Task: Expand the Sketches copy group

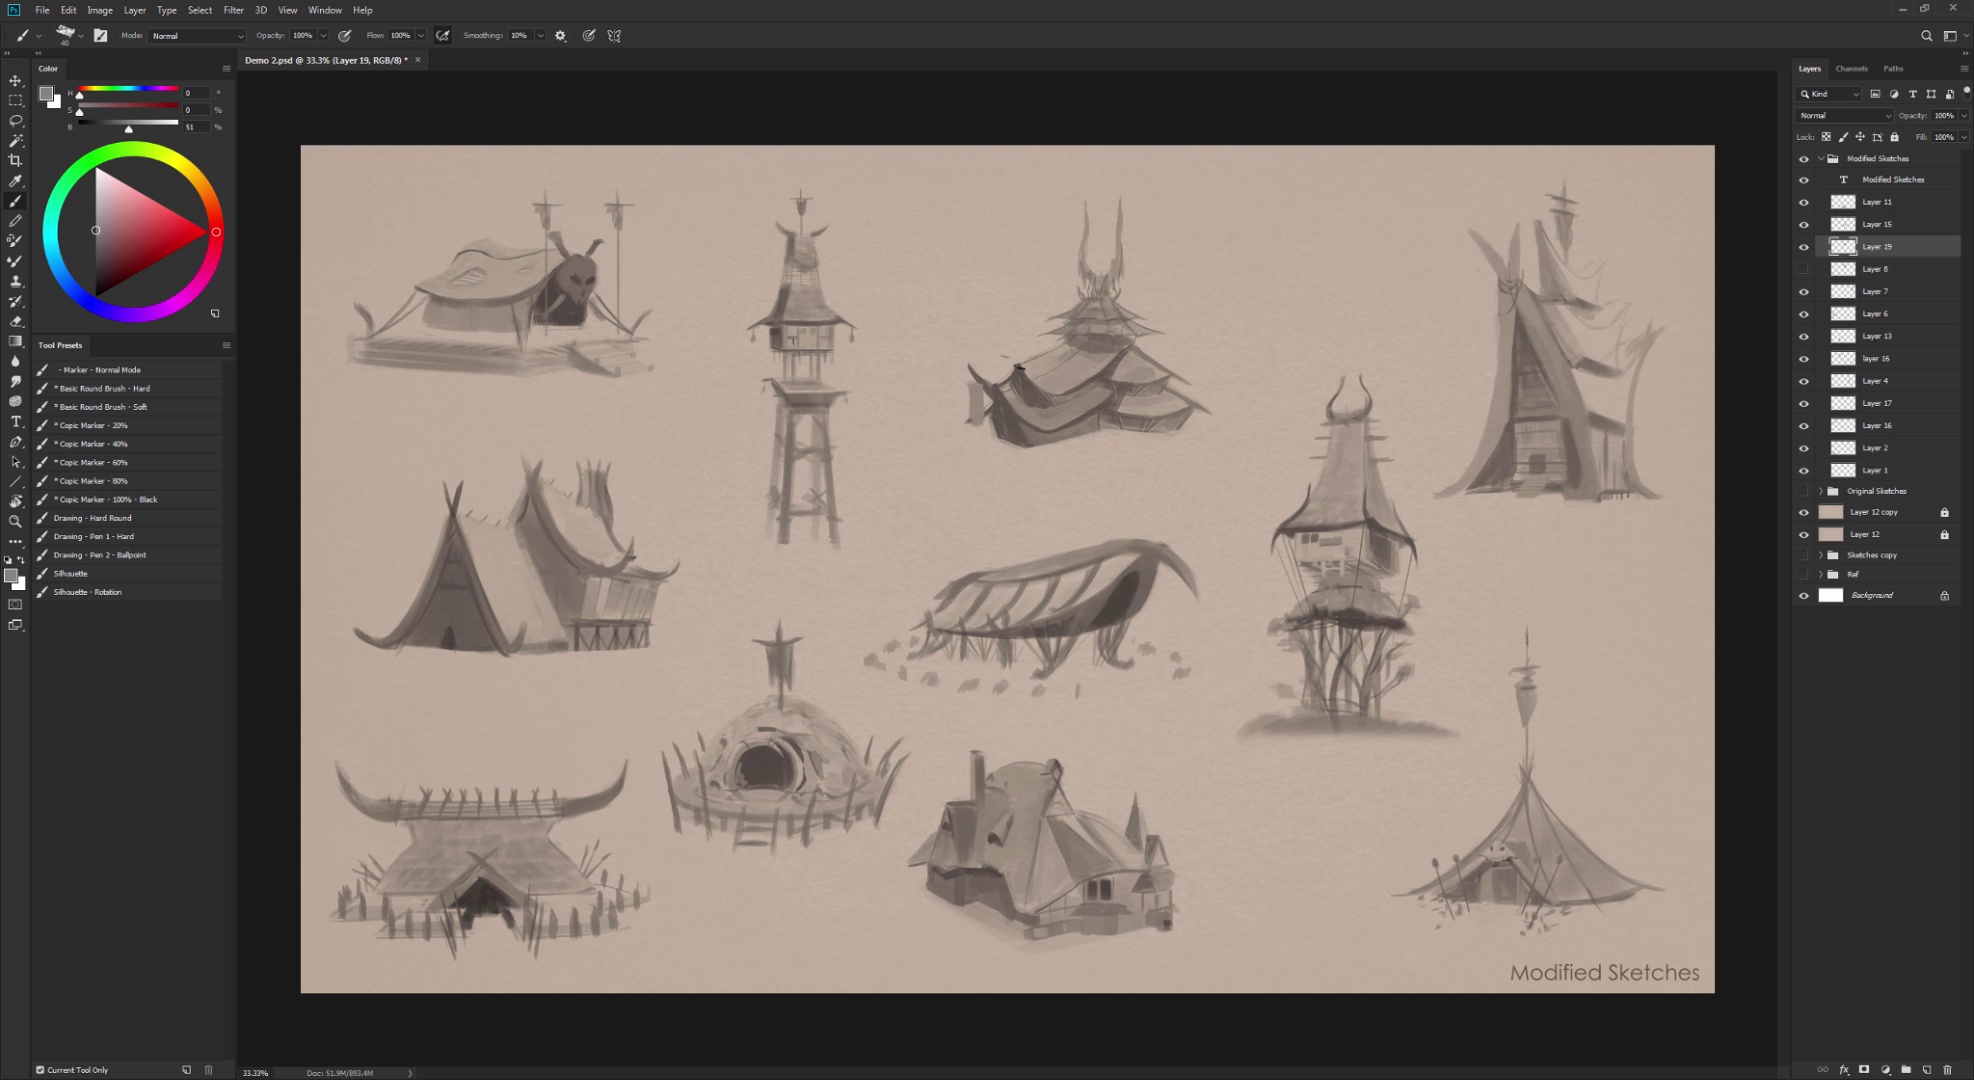Action: click(x=1821, y=555)
